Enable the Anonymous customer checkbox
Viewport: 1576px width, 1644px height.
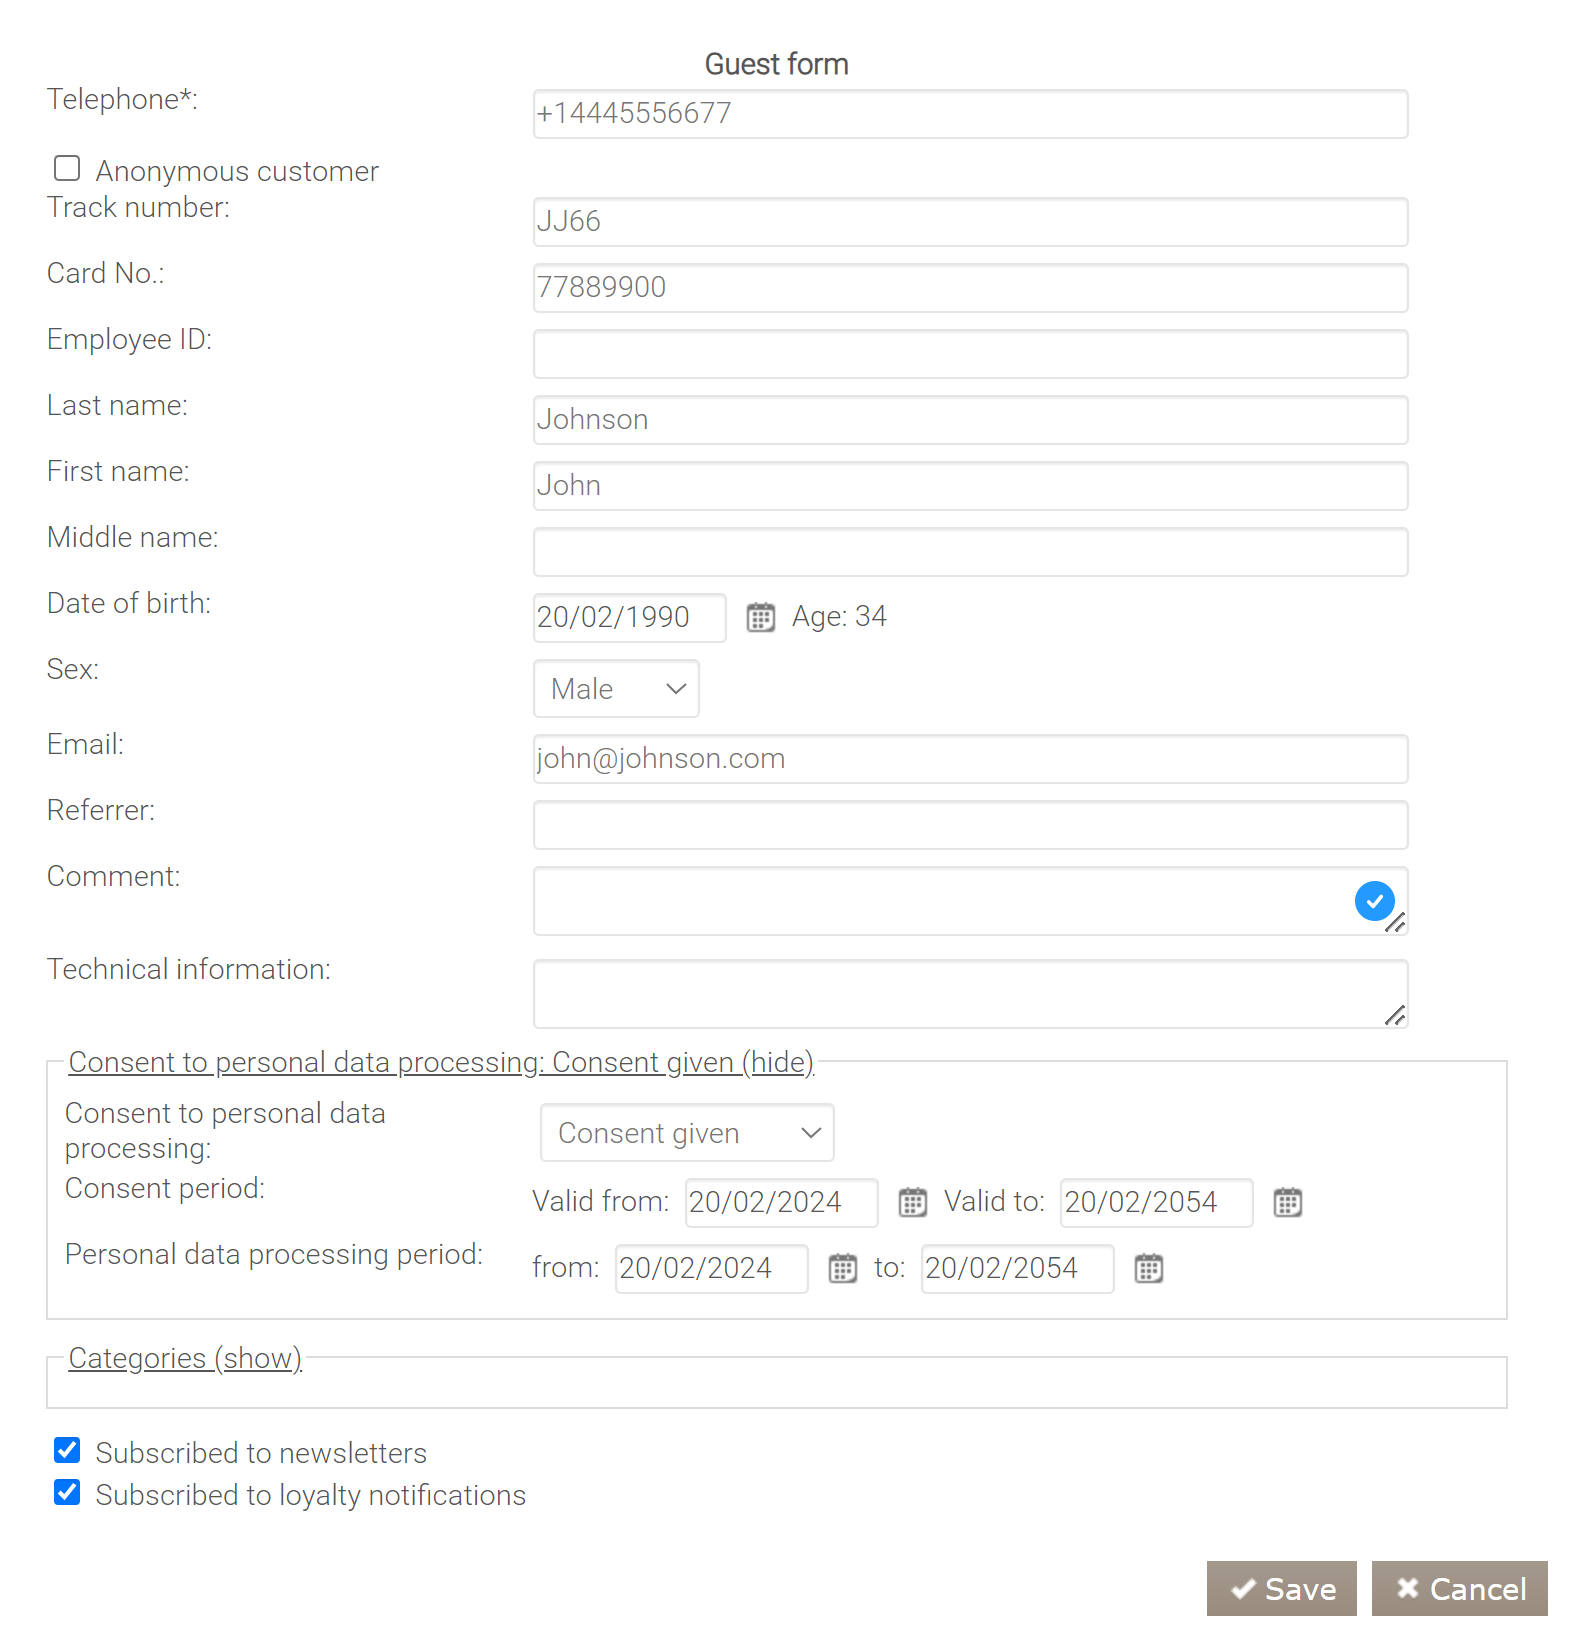pyautogui.click(x=67, y=168)
